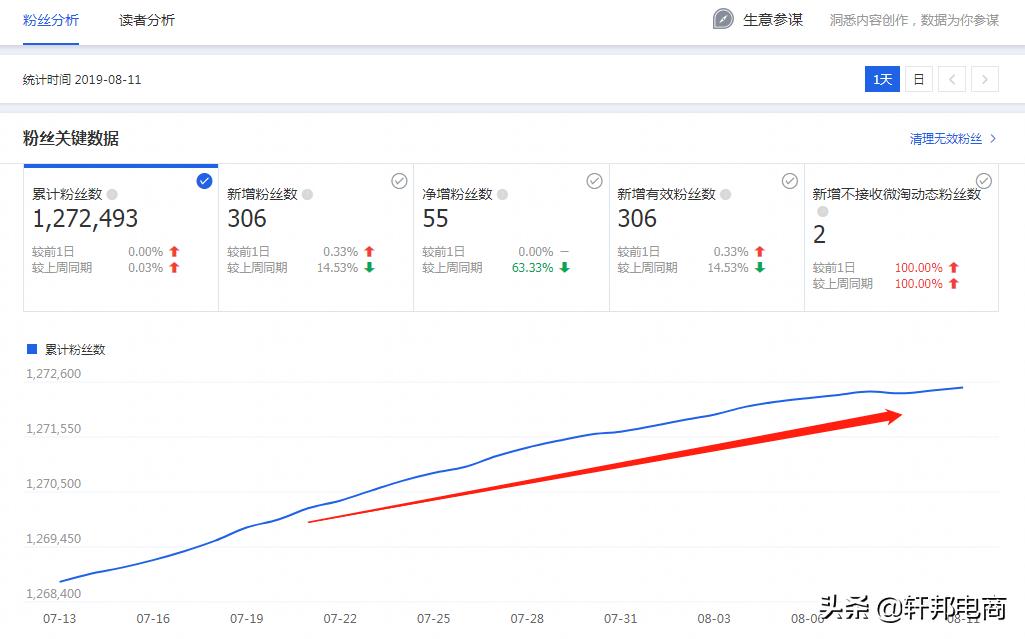Image resolution: width=1025 pixels, height=639 pixels.
Task: Click the right chevron for next period
Action: click(x=983, y=79)
